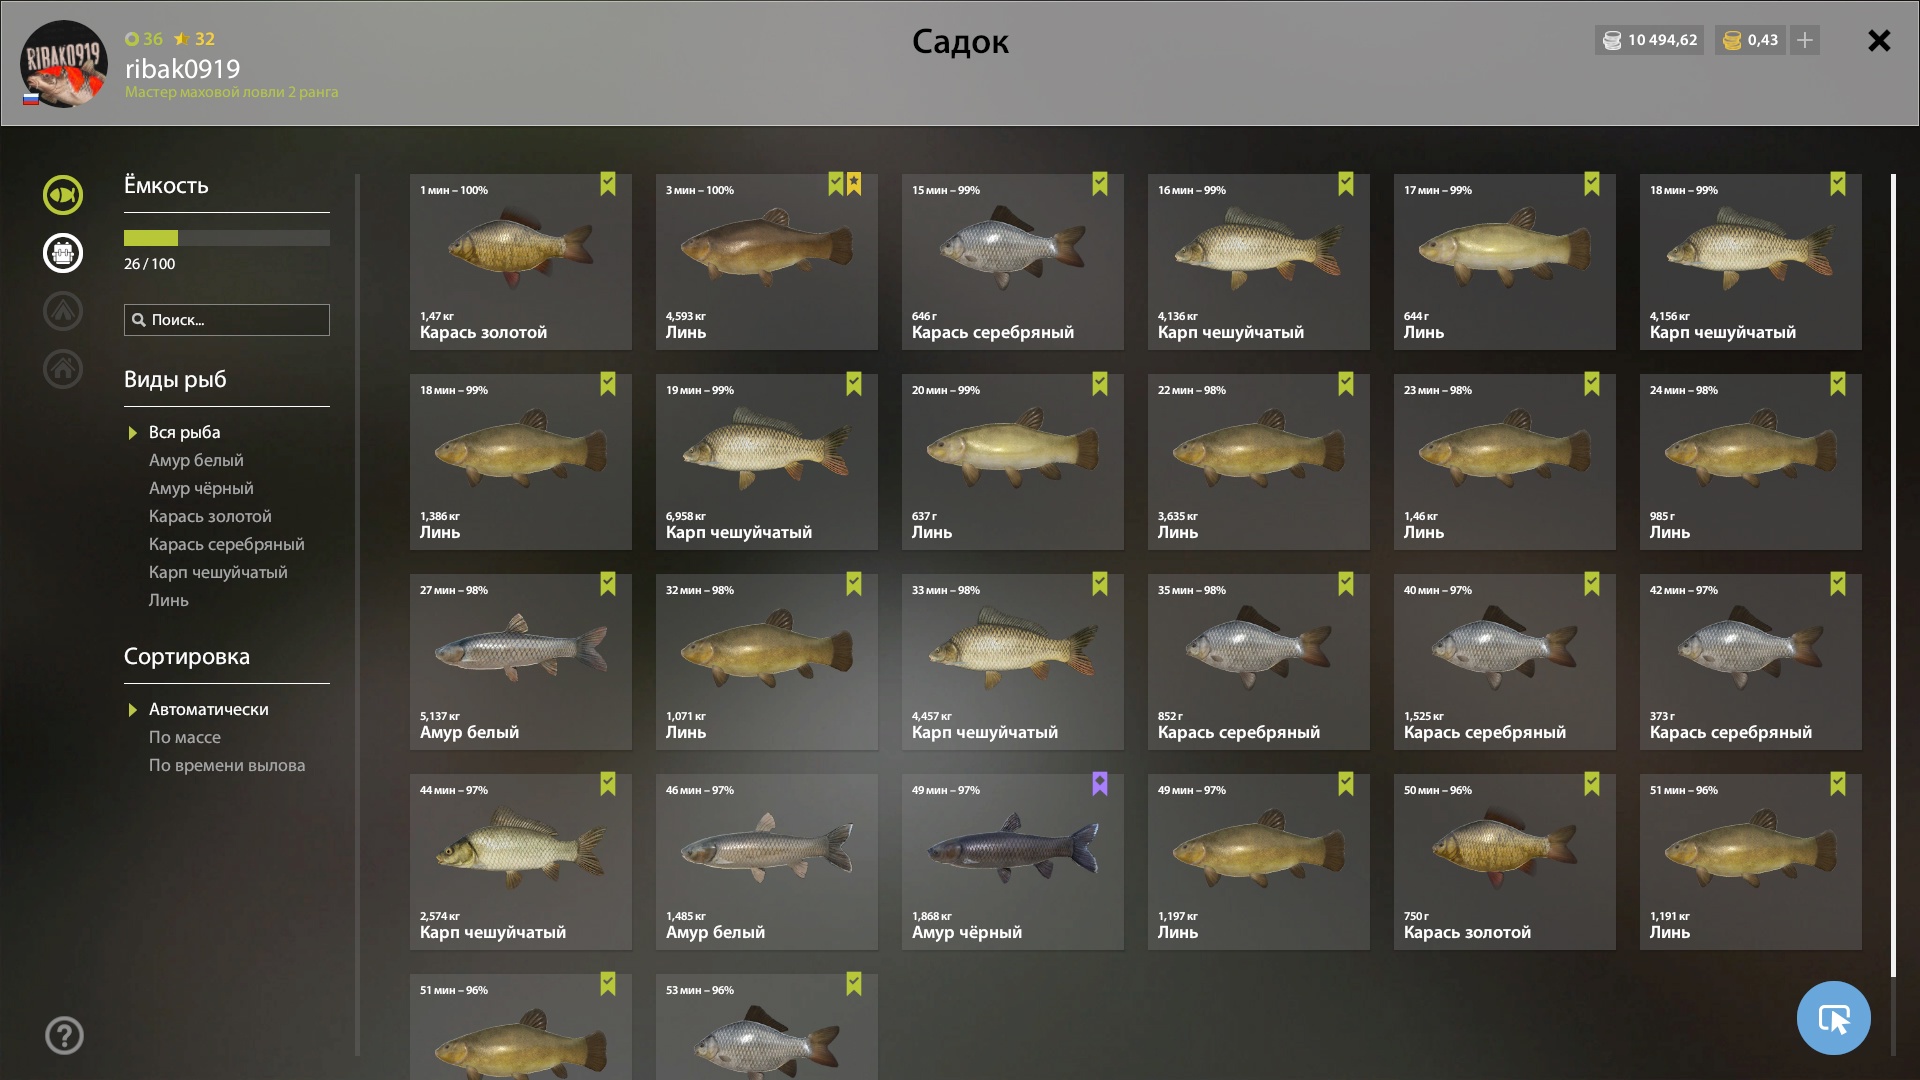The height and width of the screenshot is (1080, 1920).
Task: Toggle the bookmark on 5,137 кг Амур белый
Action: (608, 584)
